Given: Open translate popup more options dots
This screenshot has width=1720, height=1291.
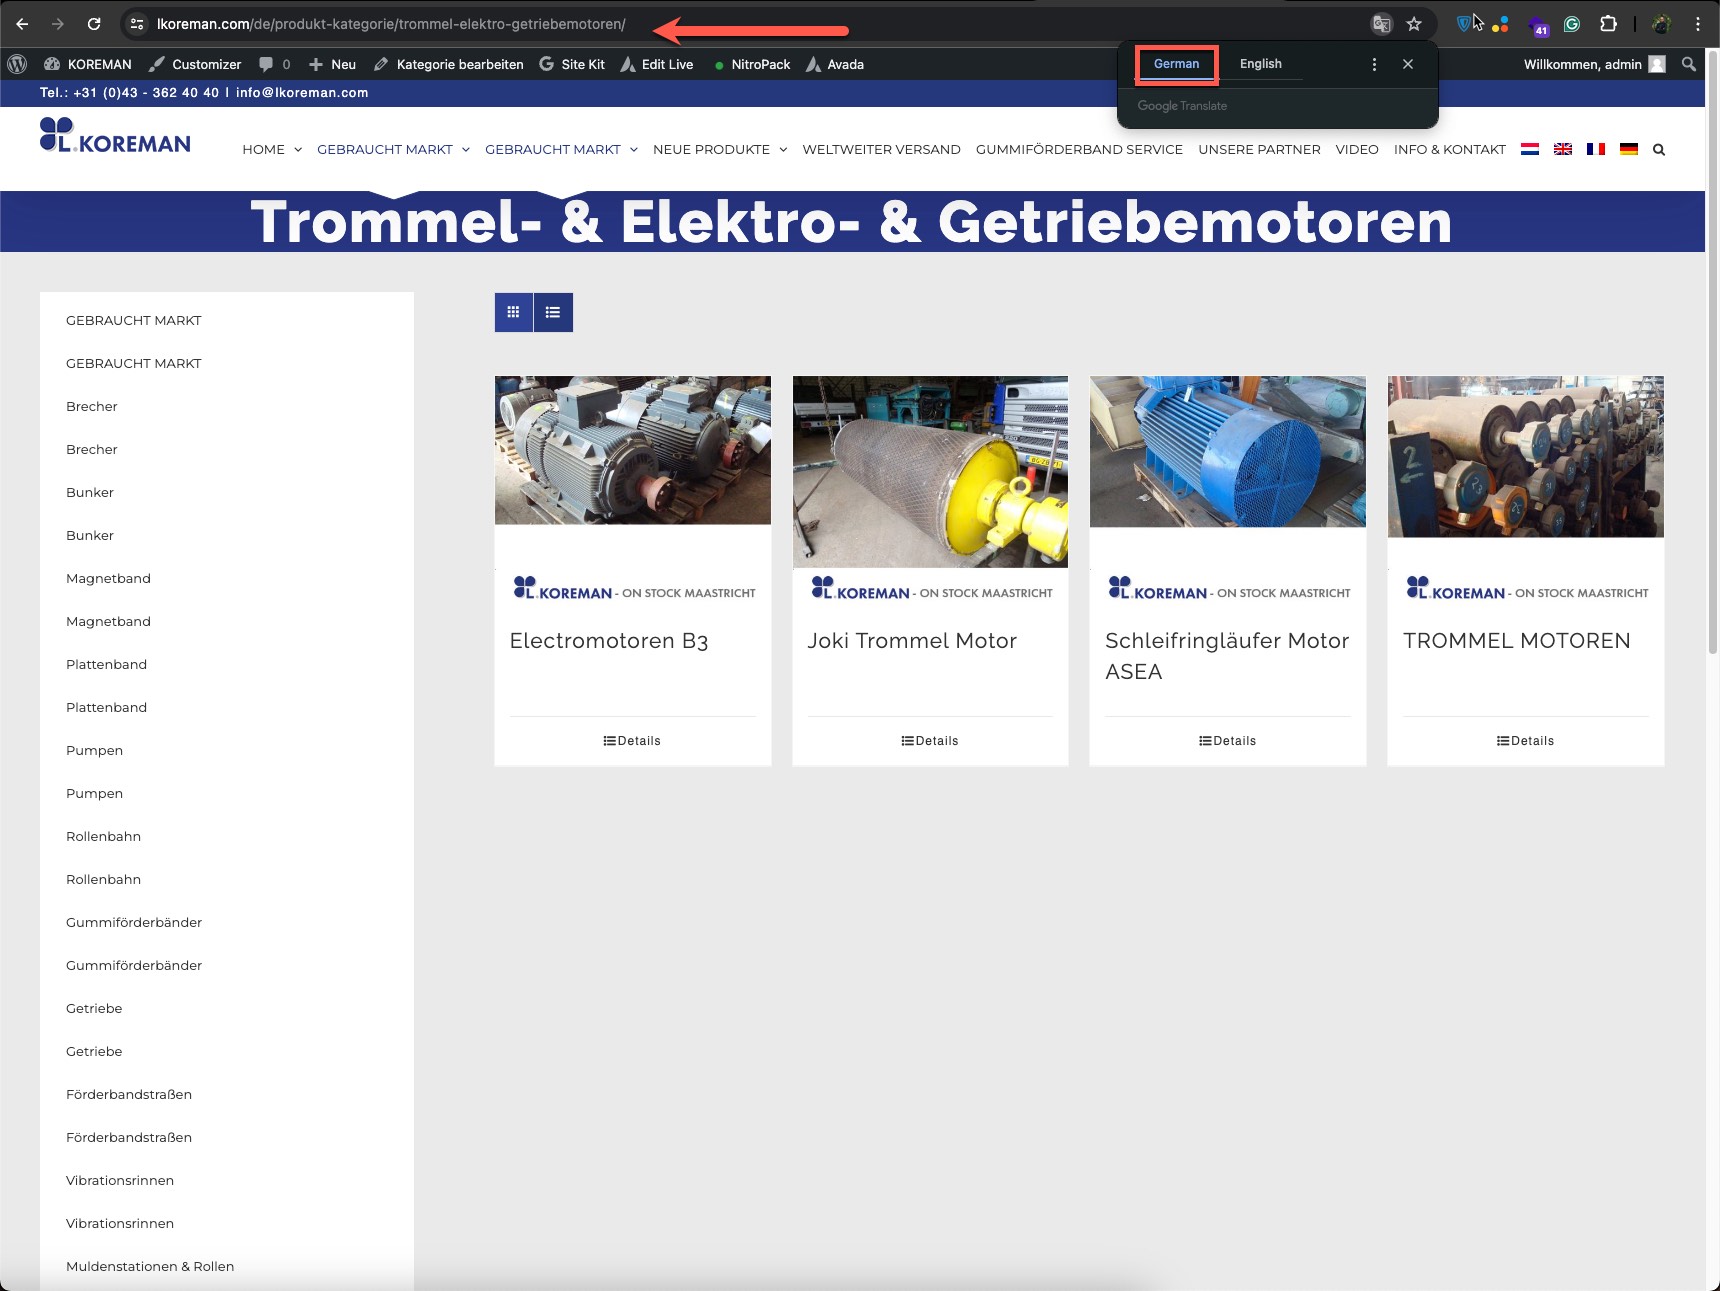Looking at the screenshot, I should [x=1374, y=64].
